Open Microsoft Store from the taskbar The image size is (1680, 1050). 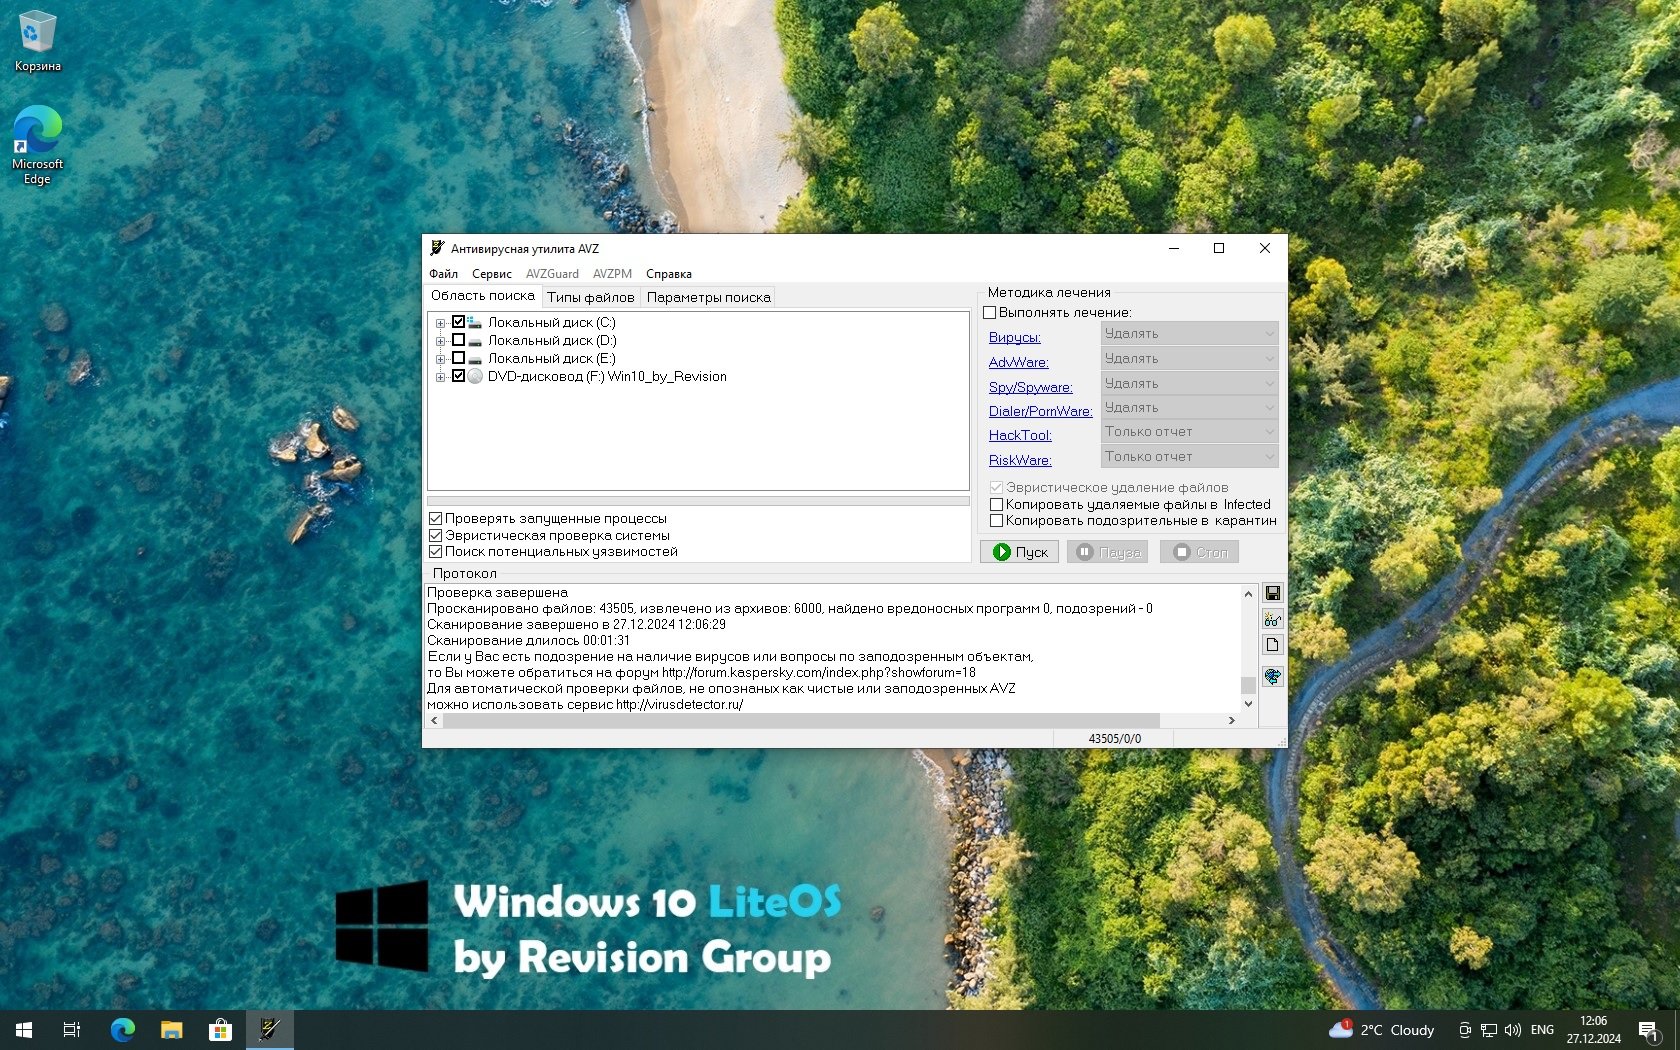click(220, 1029)
